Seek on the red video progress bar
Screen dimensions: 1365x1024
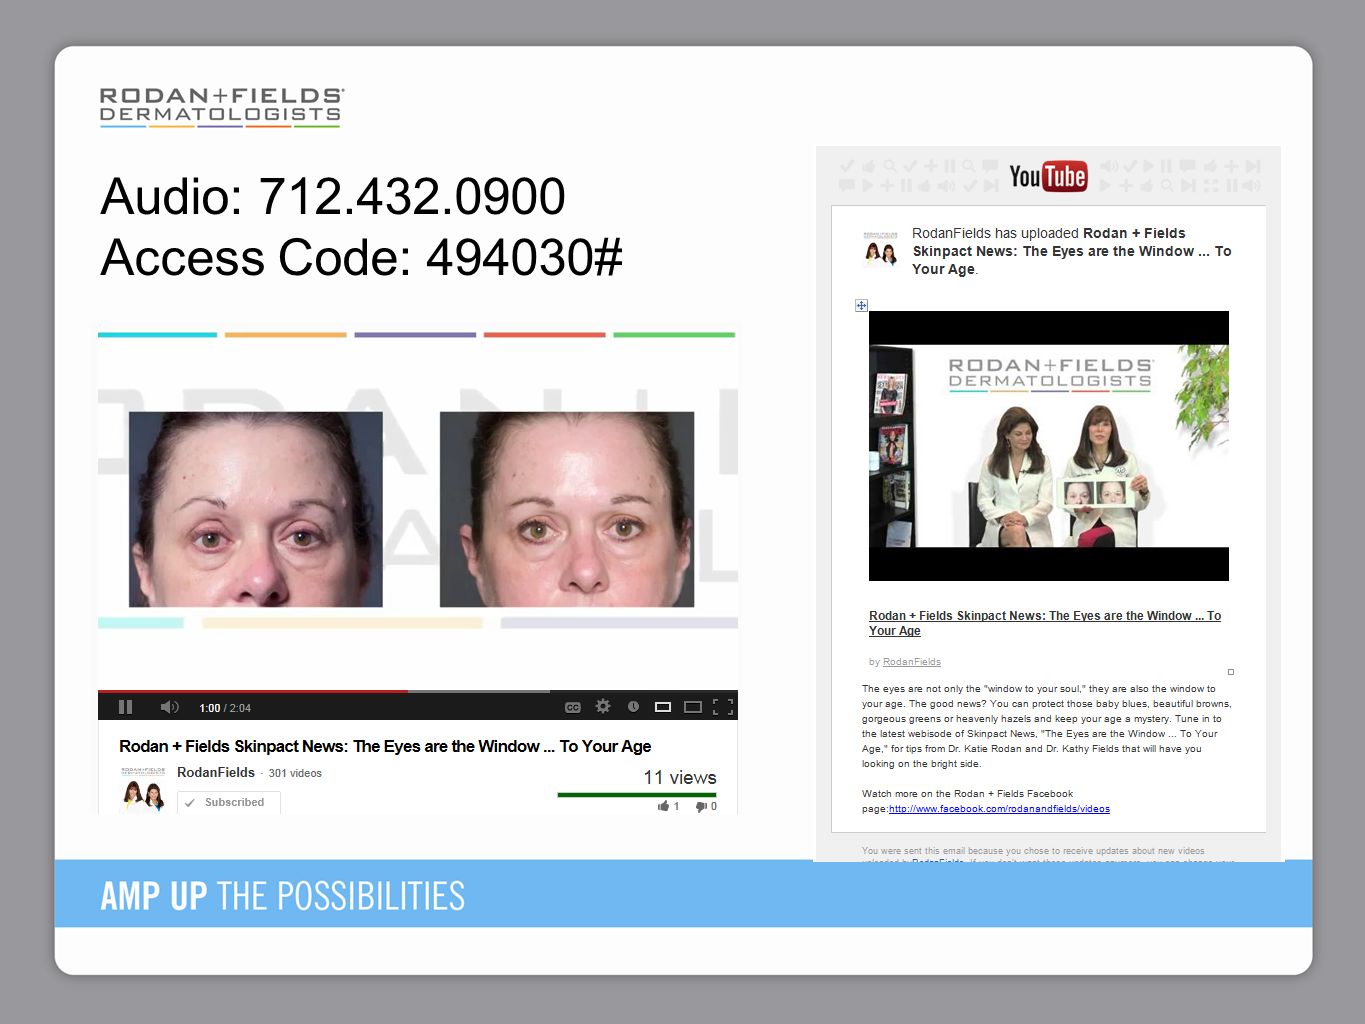253,691
